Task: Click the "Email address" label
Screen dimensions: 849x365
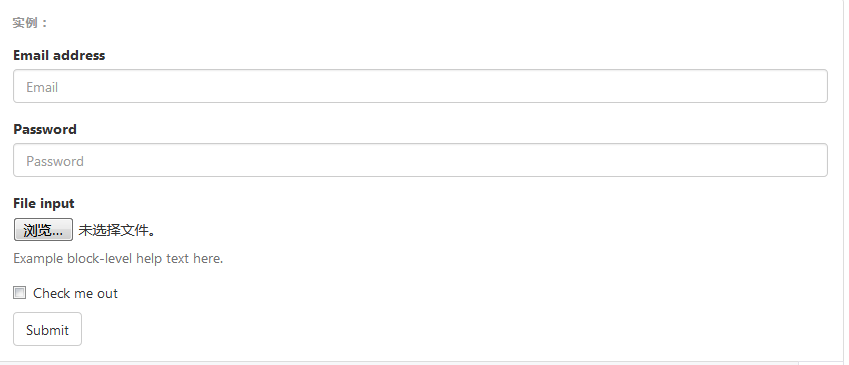Action: coord(59,55)
